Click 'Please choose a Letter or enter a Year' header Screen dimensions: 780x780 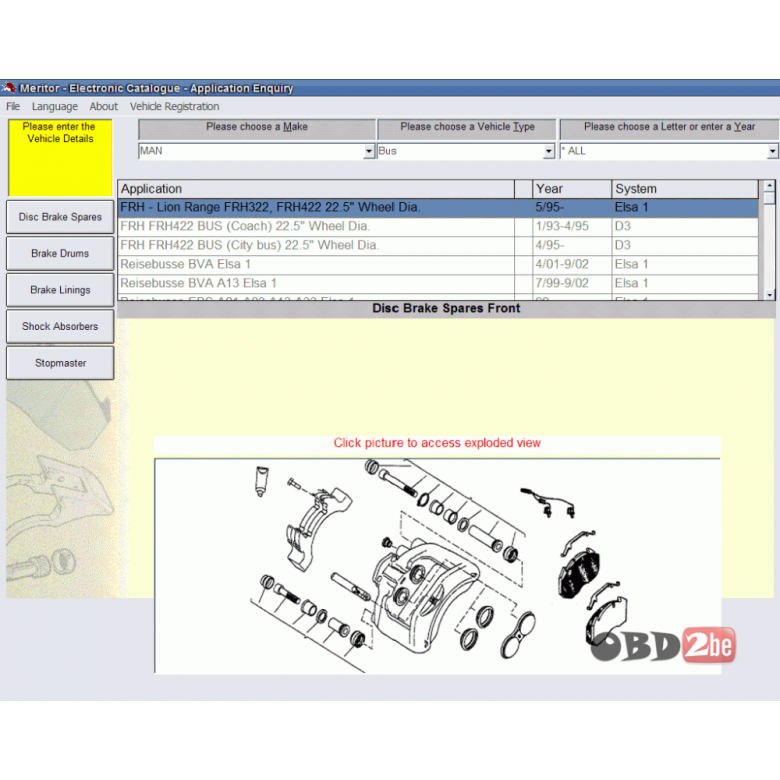point(669,128)
